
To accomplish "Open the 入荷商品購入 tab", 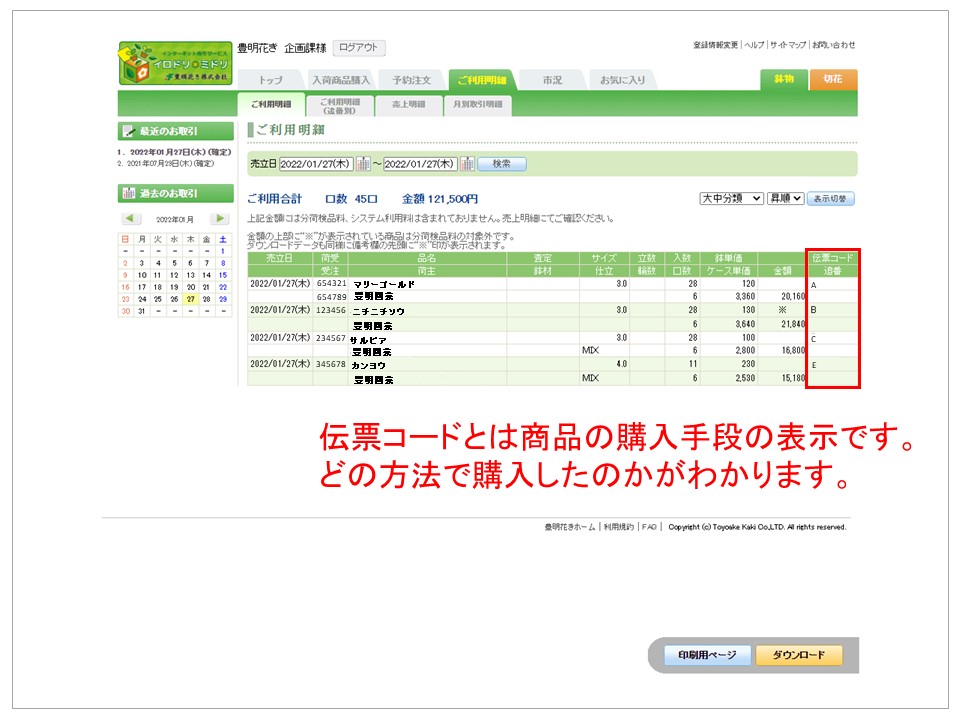I will [341, 79].
